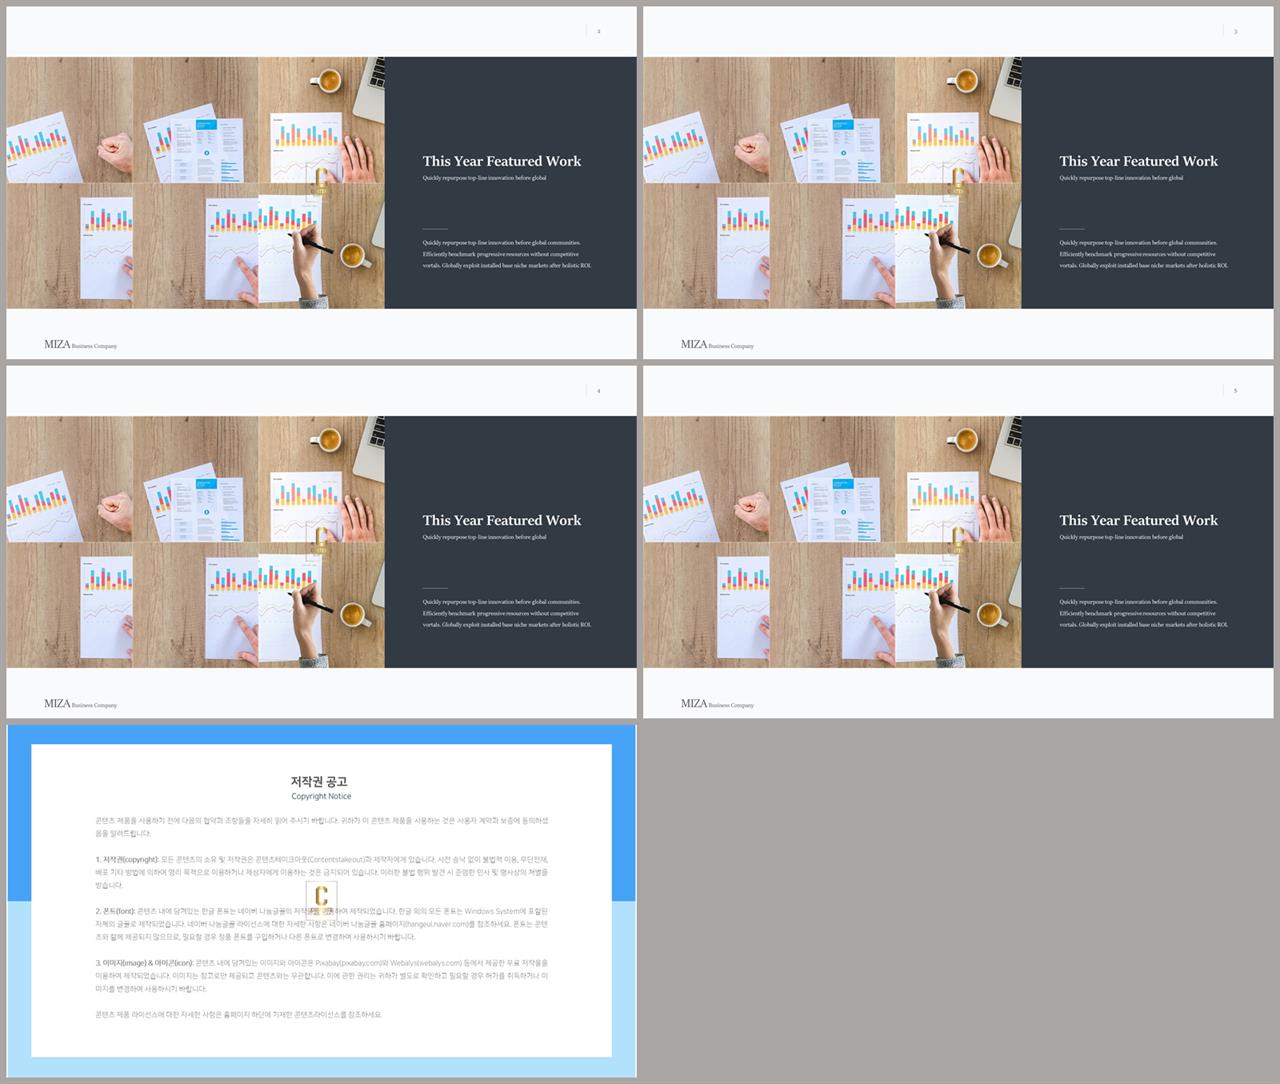The image size is (1280, 1084).
Task: Click the '1. 저작권(copyright)' paragraph
Action: click(x=322, y=872)
